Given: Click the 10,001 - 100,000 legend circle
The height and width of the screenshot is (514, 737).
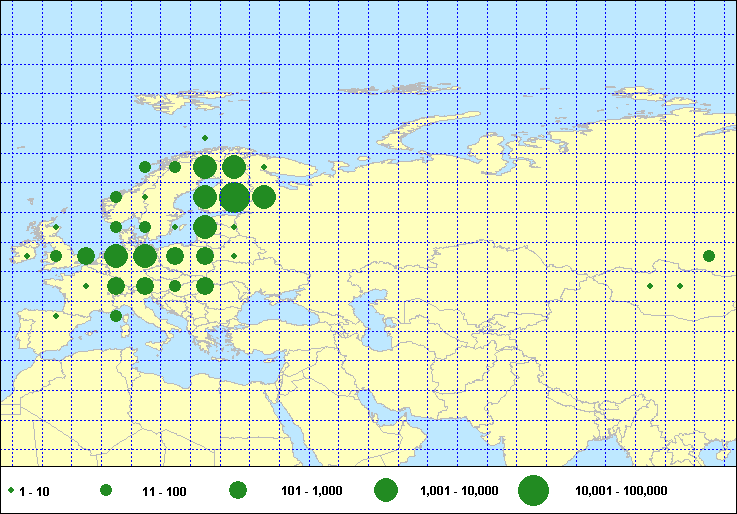Looking at the screenshot, I should tap(534, 491).
